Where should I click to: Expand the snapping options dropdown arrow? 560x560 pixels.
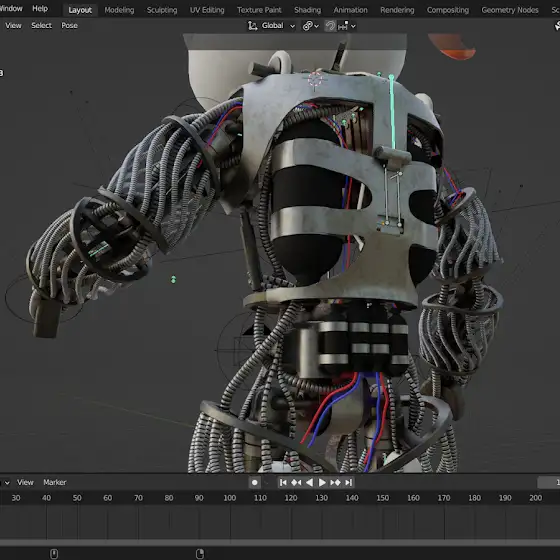click(353, 26)
